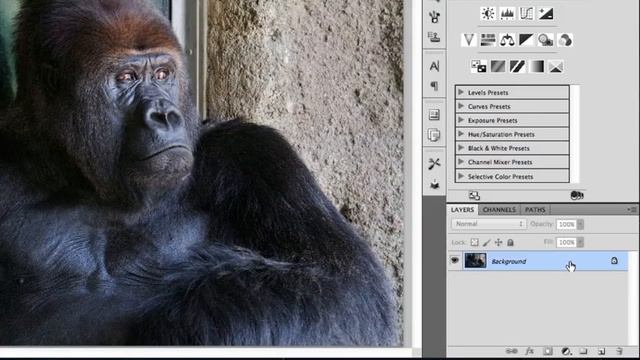Add a Photo Filter adjustment
Screen dimensions: 640x360
tap(546, 40)
